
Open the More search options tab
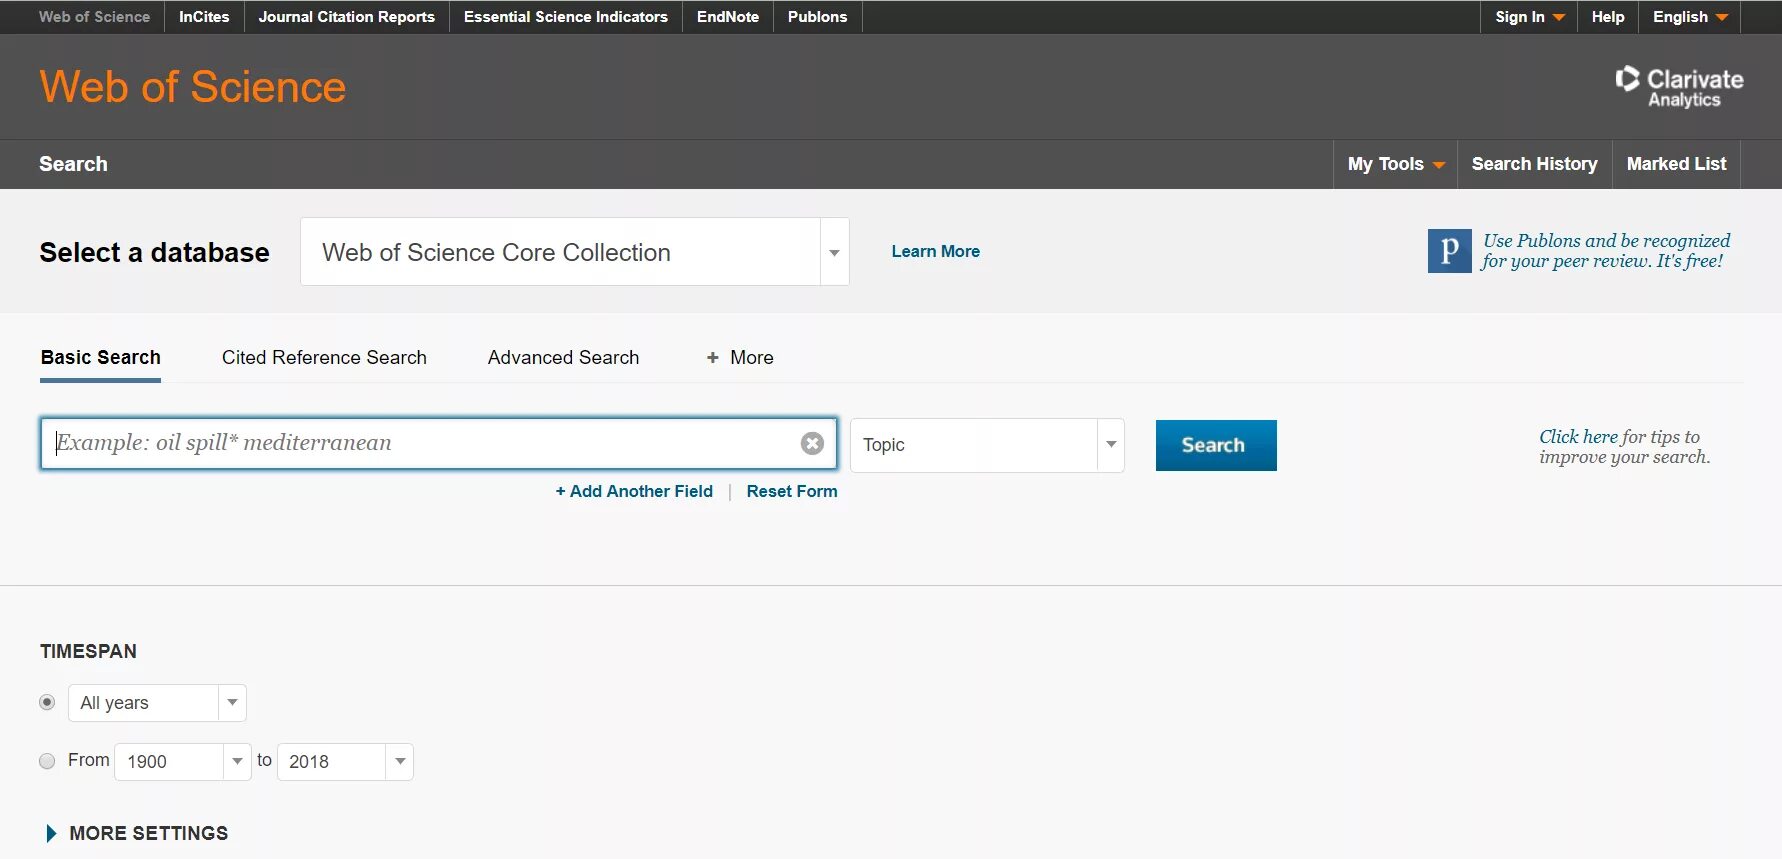740,358
